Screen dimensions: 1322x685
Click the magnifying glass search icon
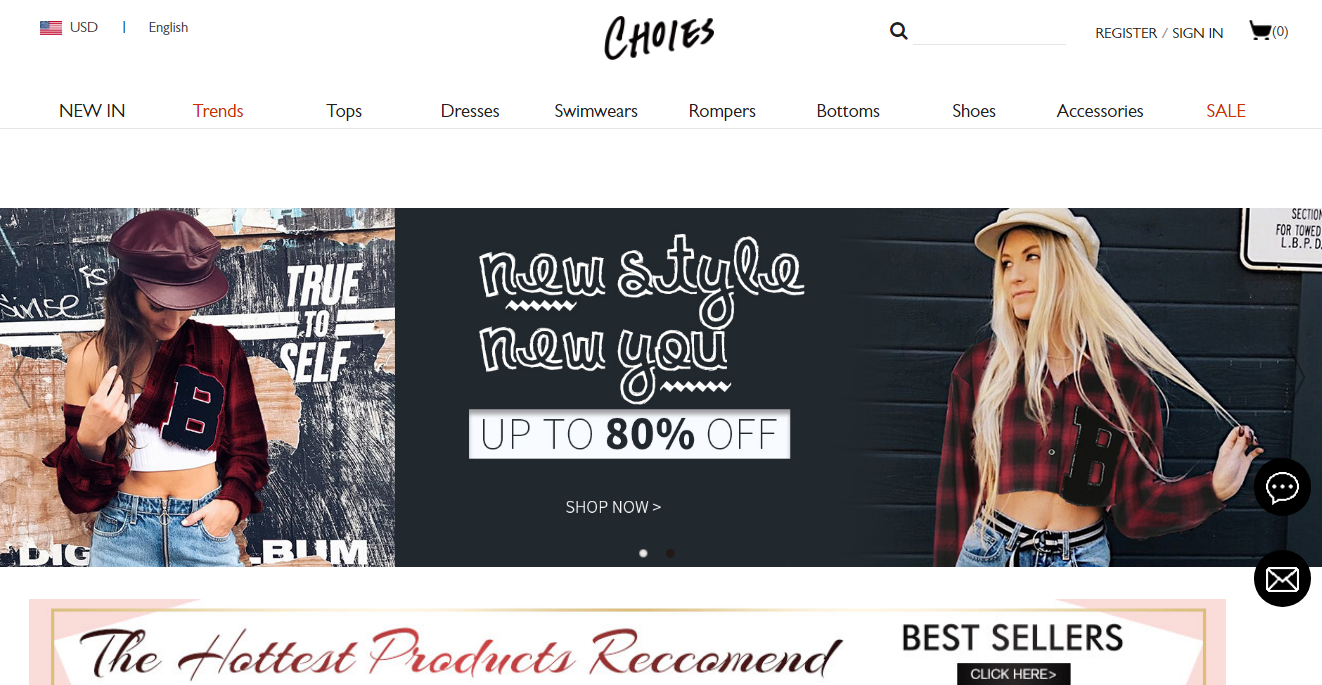point(899,31)
